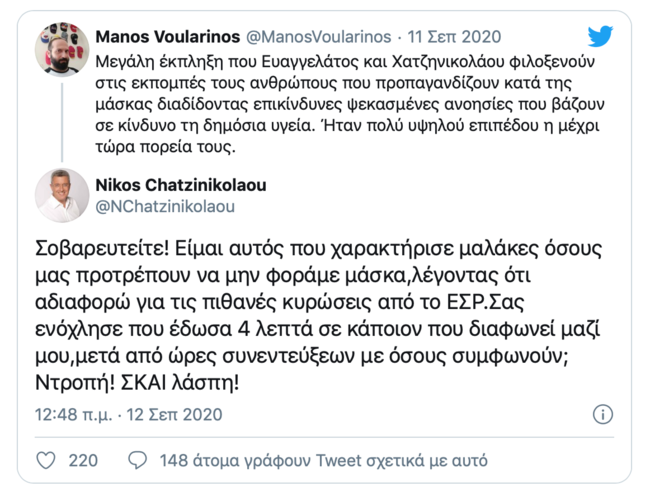
Task: Open Nikos Chatzinikolaou profile photo
Action: click(x=63, y=195)
